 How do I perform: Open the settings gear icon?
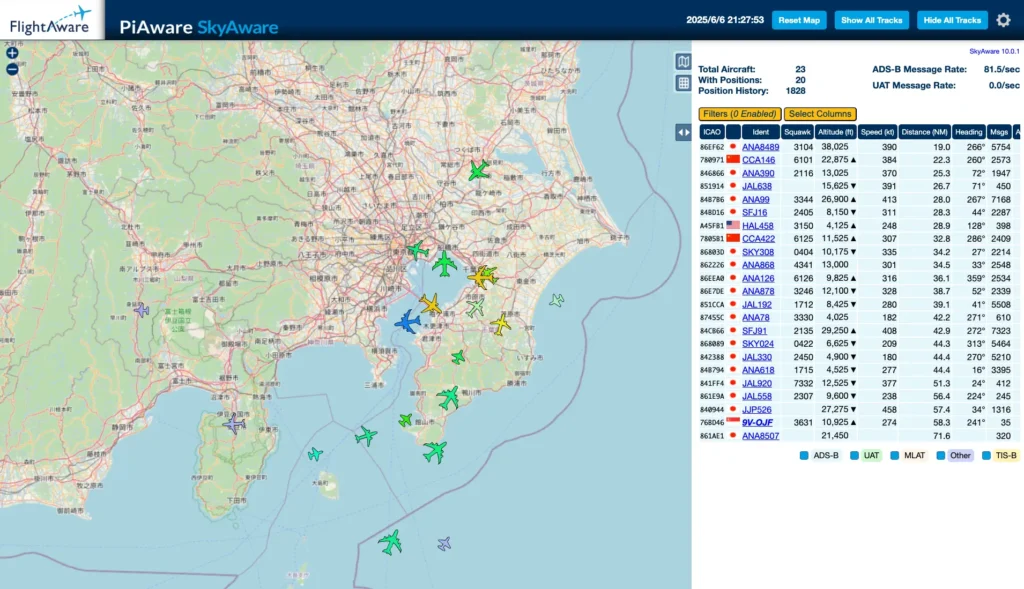(x=1003, y=20)
